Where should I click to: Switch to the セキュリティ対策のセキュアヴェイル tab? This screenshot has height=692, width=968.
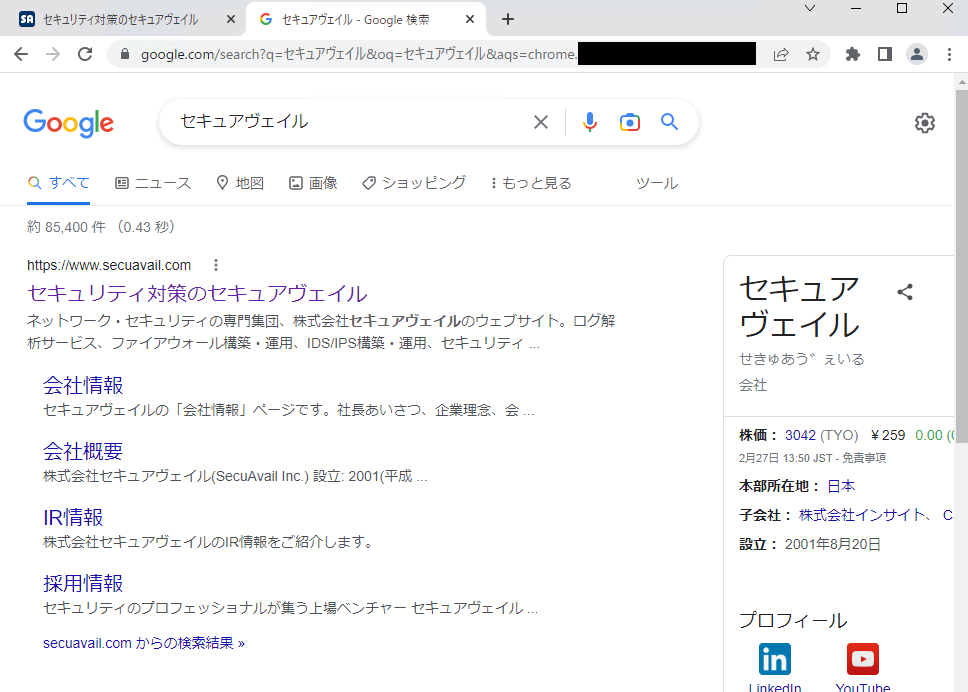121,20
